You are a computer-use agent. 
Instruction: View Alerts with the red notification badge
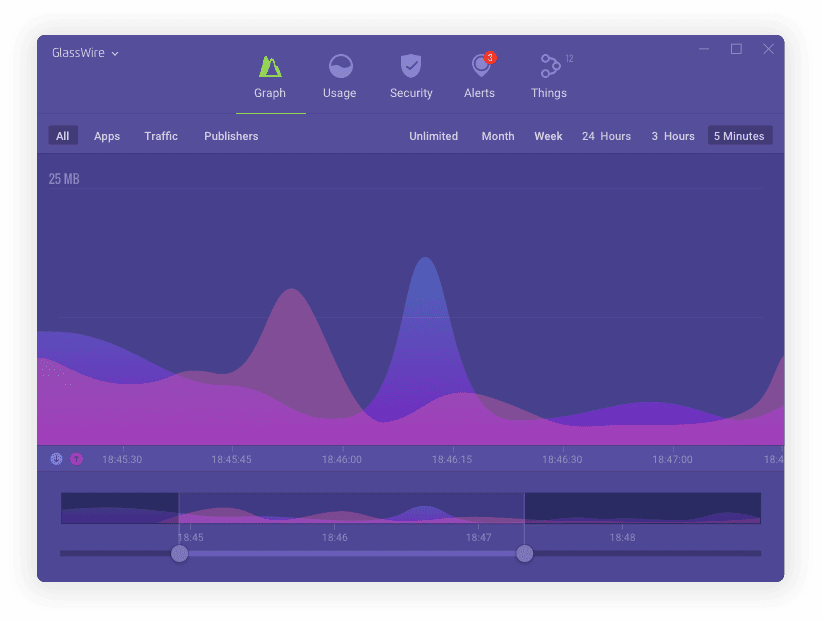click(479, 67)
